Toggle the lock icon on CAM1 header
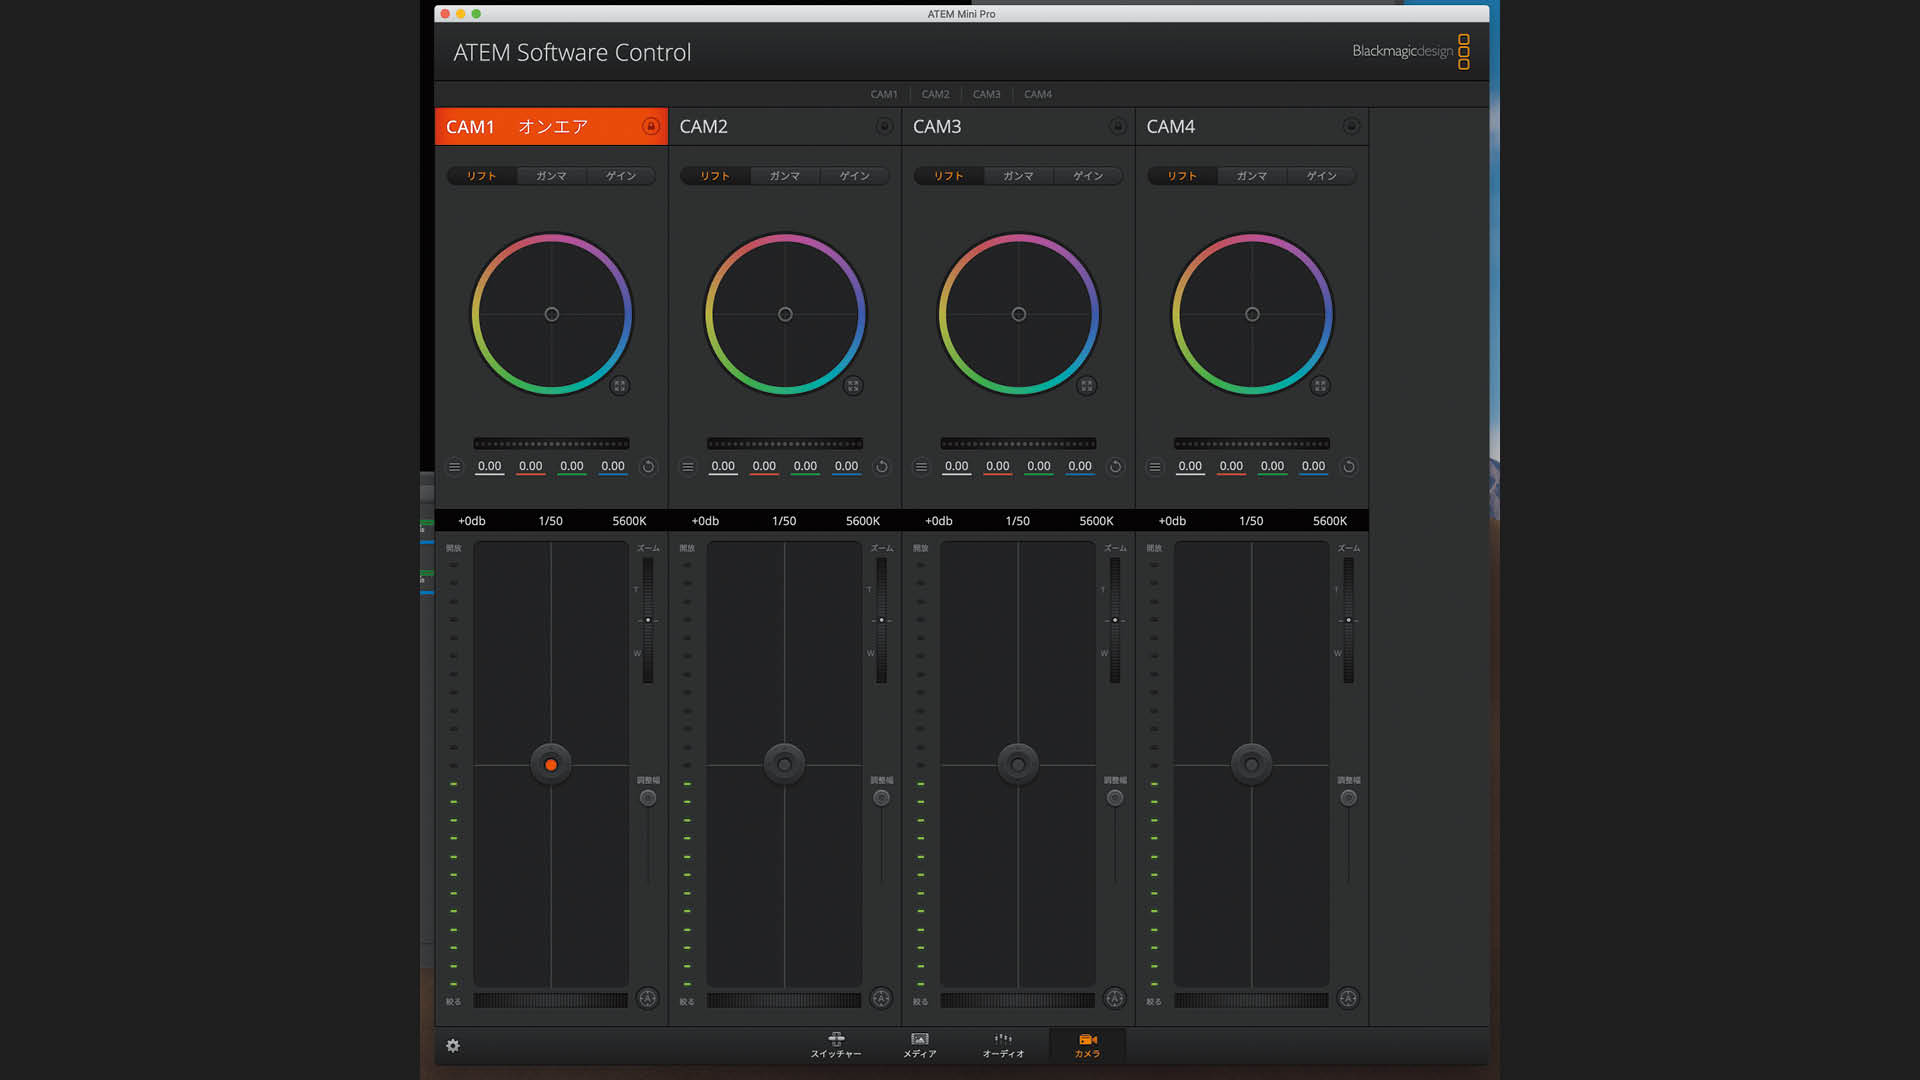This screenshot has width=1920, height=1080. 651,126
